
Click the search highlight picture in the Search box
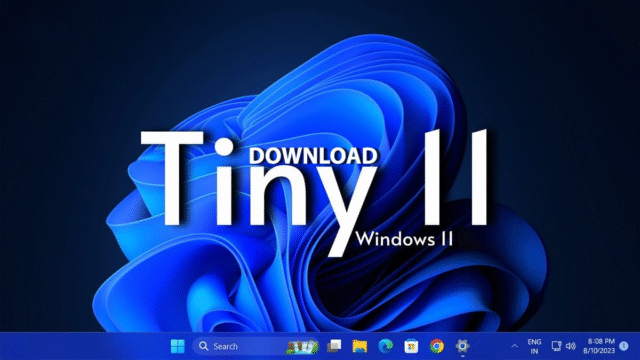pos(302,347)
